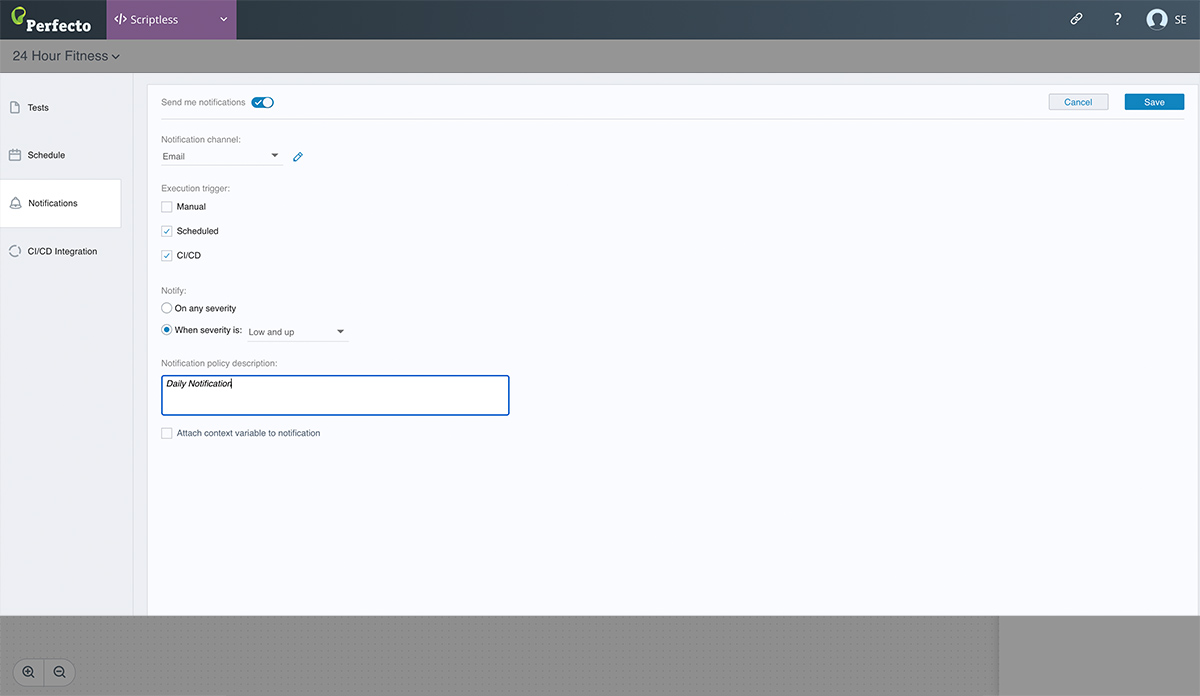
Task: Open the Notification channel dropdown
Action: pyautogui.click(x=220, y=156)
